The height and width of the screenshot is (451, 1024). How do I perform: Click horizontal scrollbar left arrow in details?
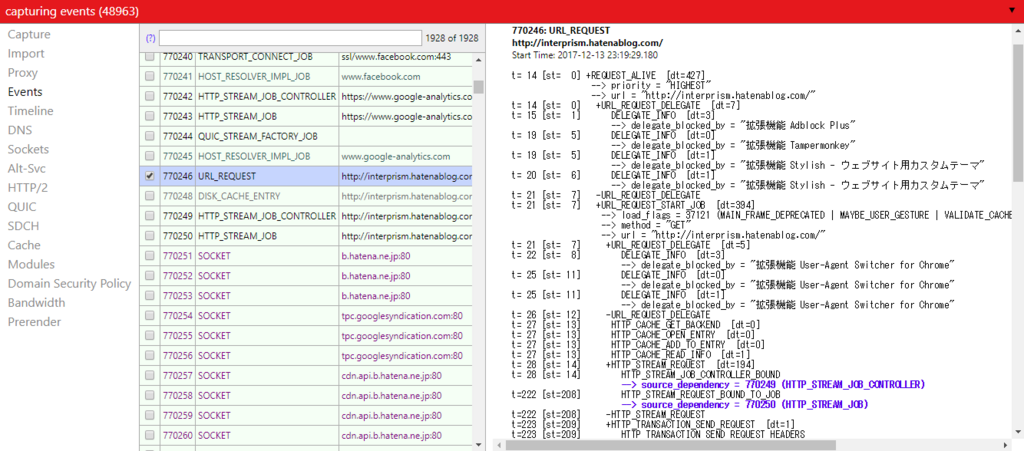tap(500, 444)
